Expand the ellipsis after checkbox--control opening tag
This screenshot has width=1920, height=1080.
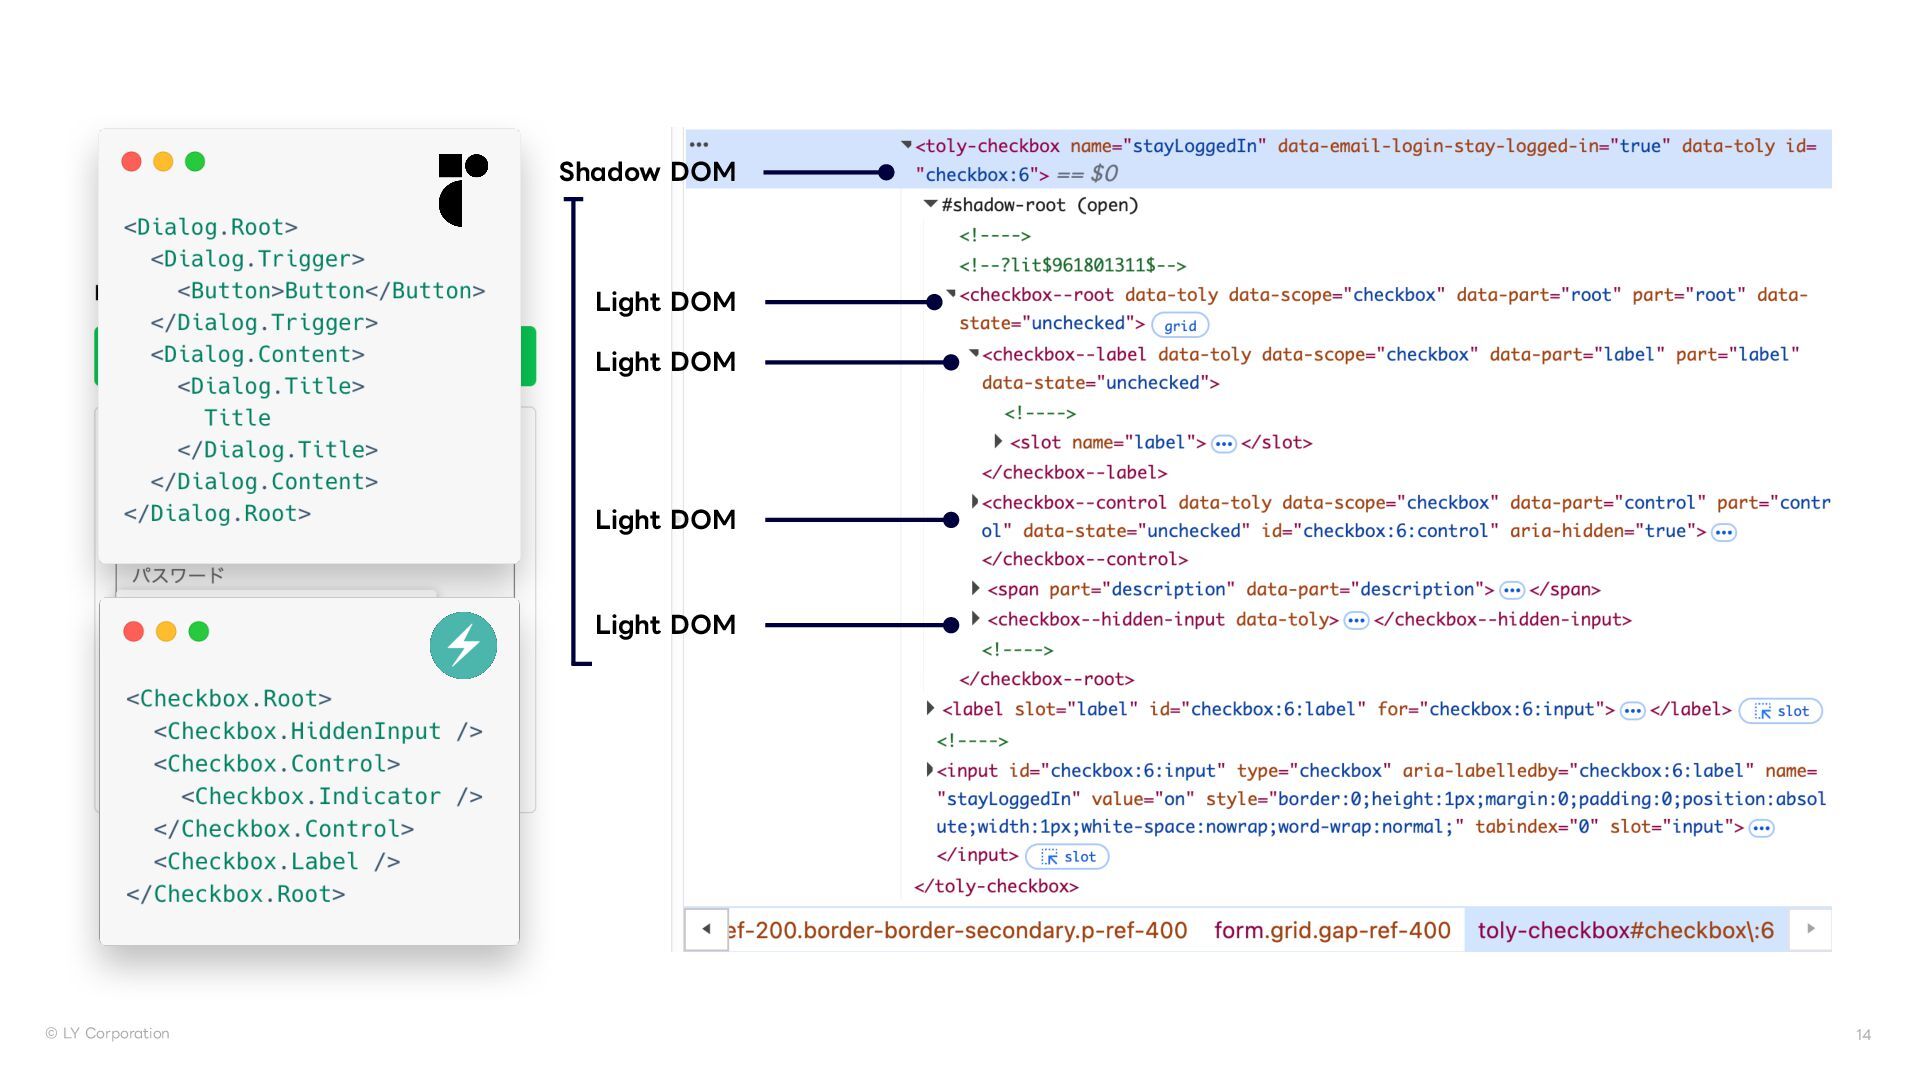pyautogui.click(x=1723, y=532)
